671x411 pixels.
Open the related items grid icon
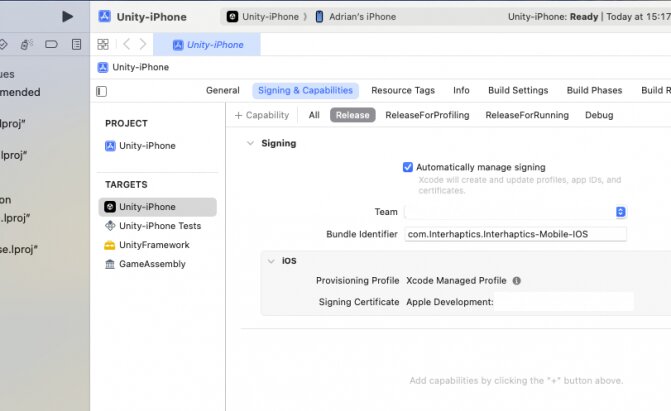point(103,44)
